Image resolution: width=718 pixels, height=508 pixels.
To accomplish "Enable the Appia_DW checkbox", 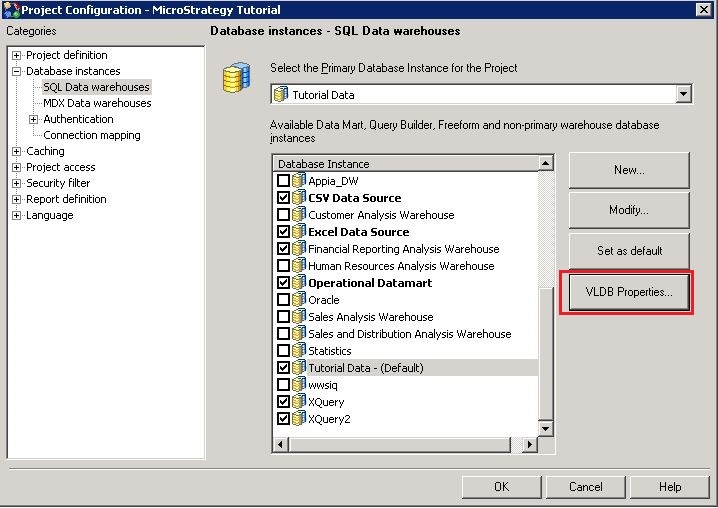I will coord(283,180).
